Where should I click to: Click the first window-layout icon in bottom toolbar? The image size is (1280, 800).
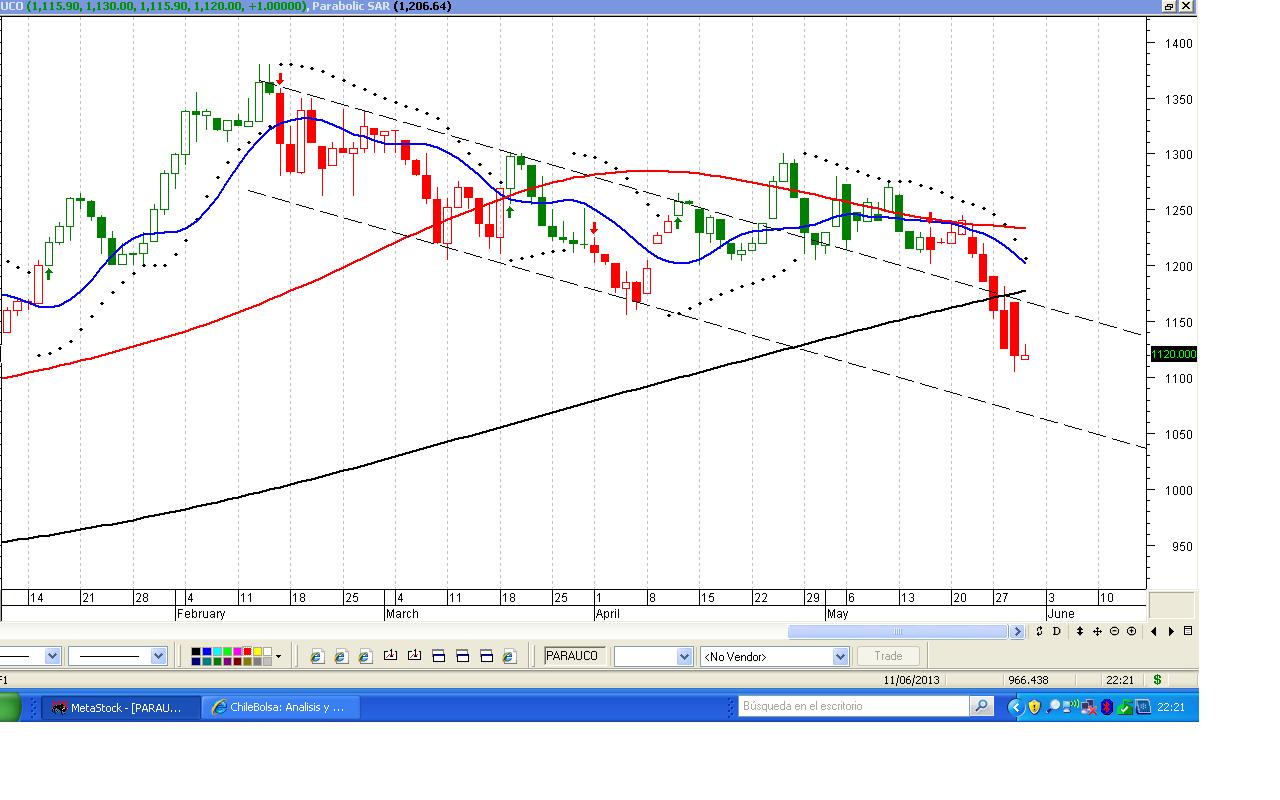[438, 656]
